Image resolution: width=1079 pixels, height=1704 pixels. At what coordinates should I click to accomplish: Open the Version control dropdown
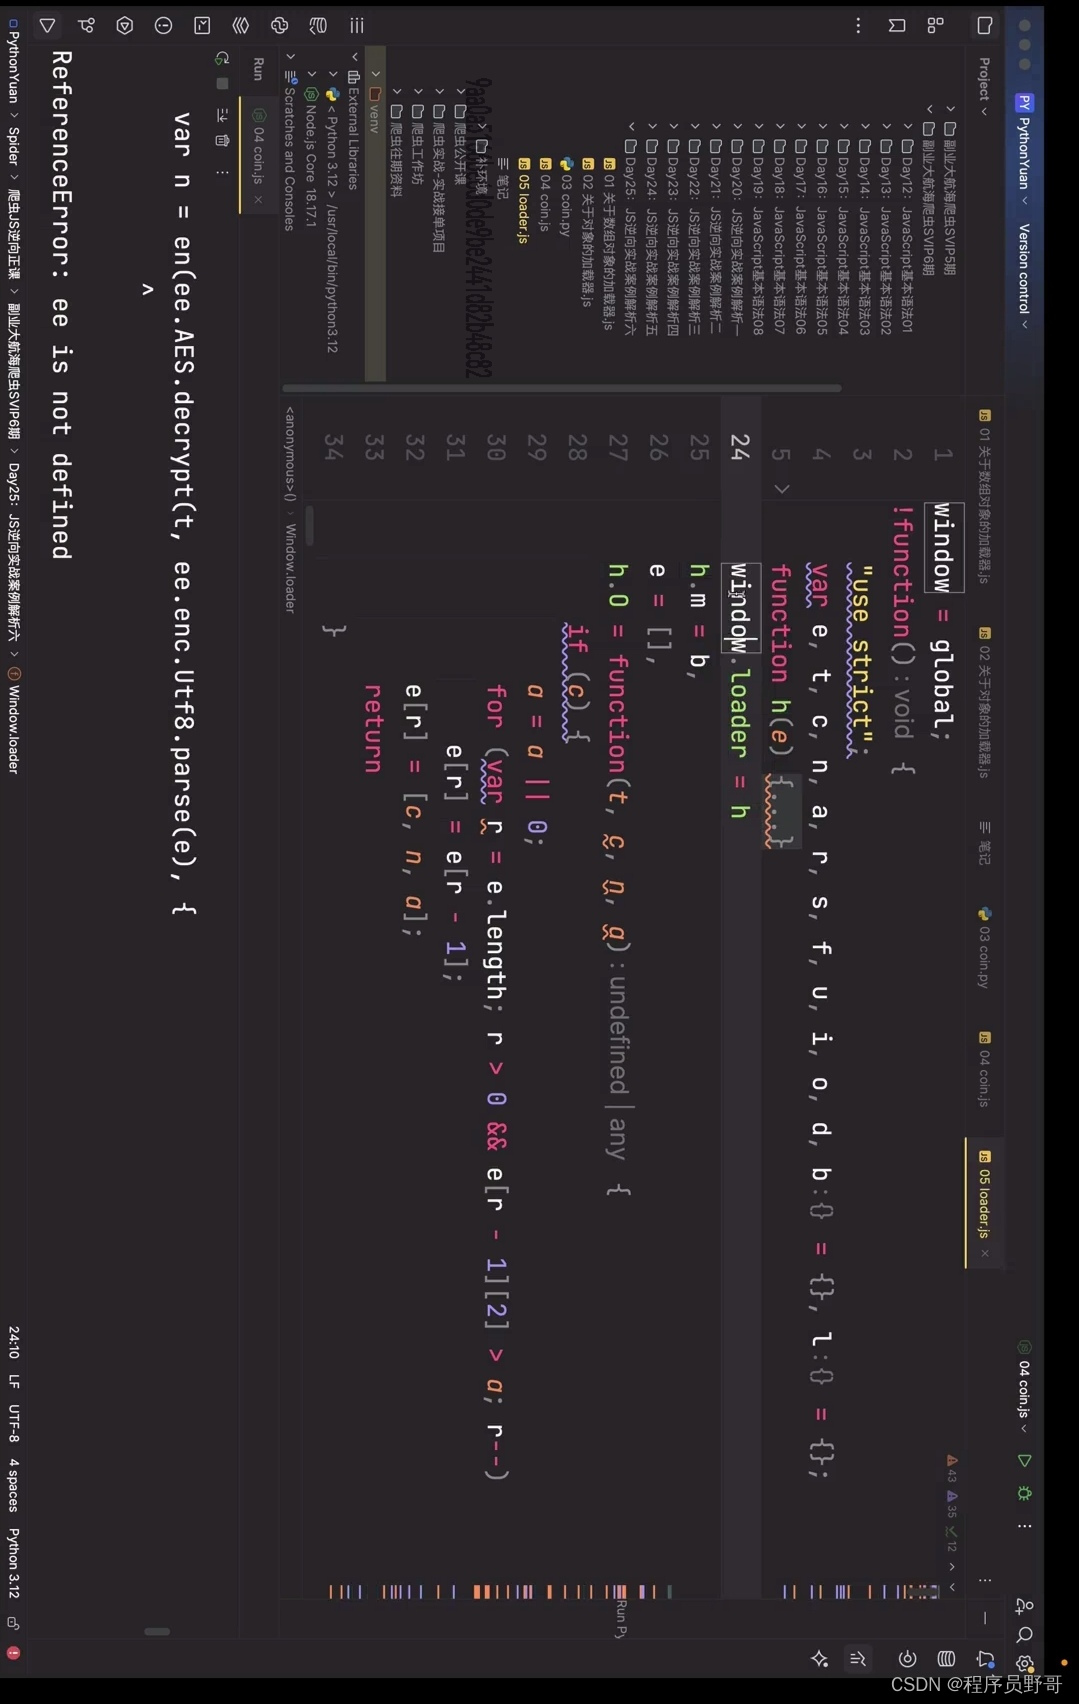click(1024, 276)
